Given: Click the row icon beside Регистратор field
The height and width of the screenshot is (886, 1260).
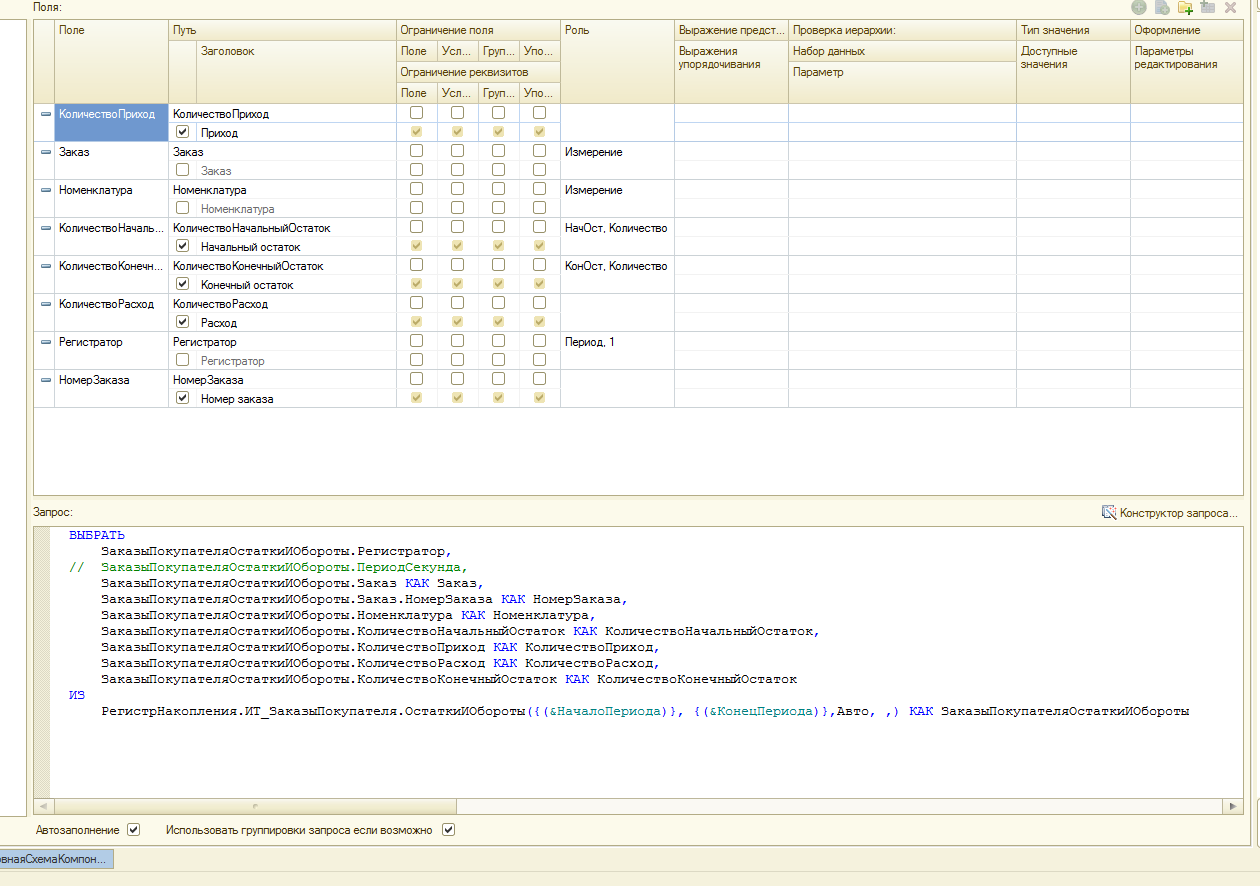Looking at the screenshot, I should click(46, 342).
